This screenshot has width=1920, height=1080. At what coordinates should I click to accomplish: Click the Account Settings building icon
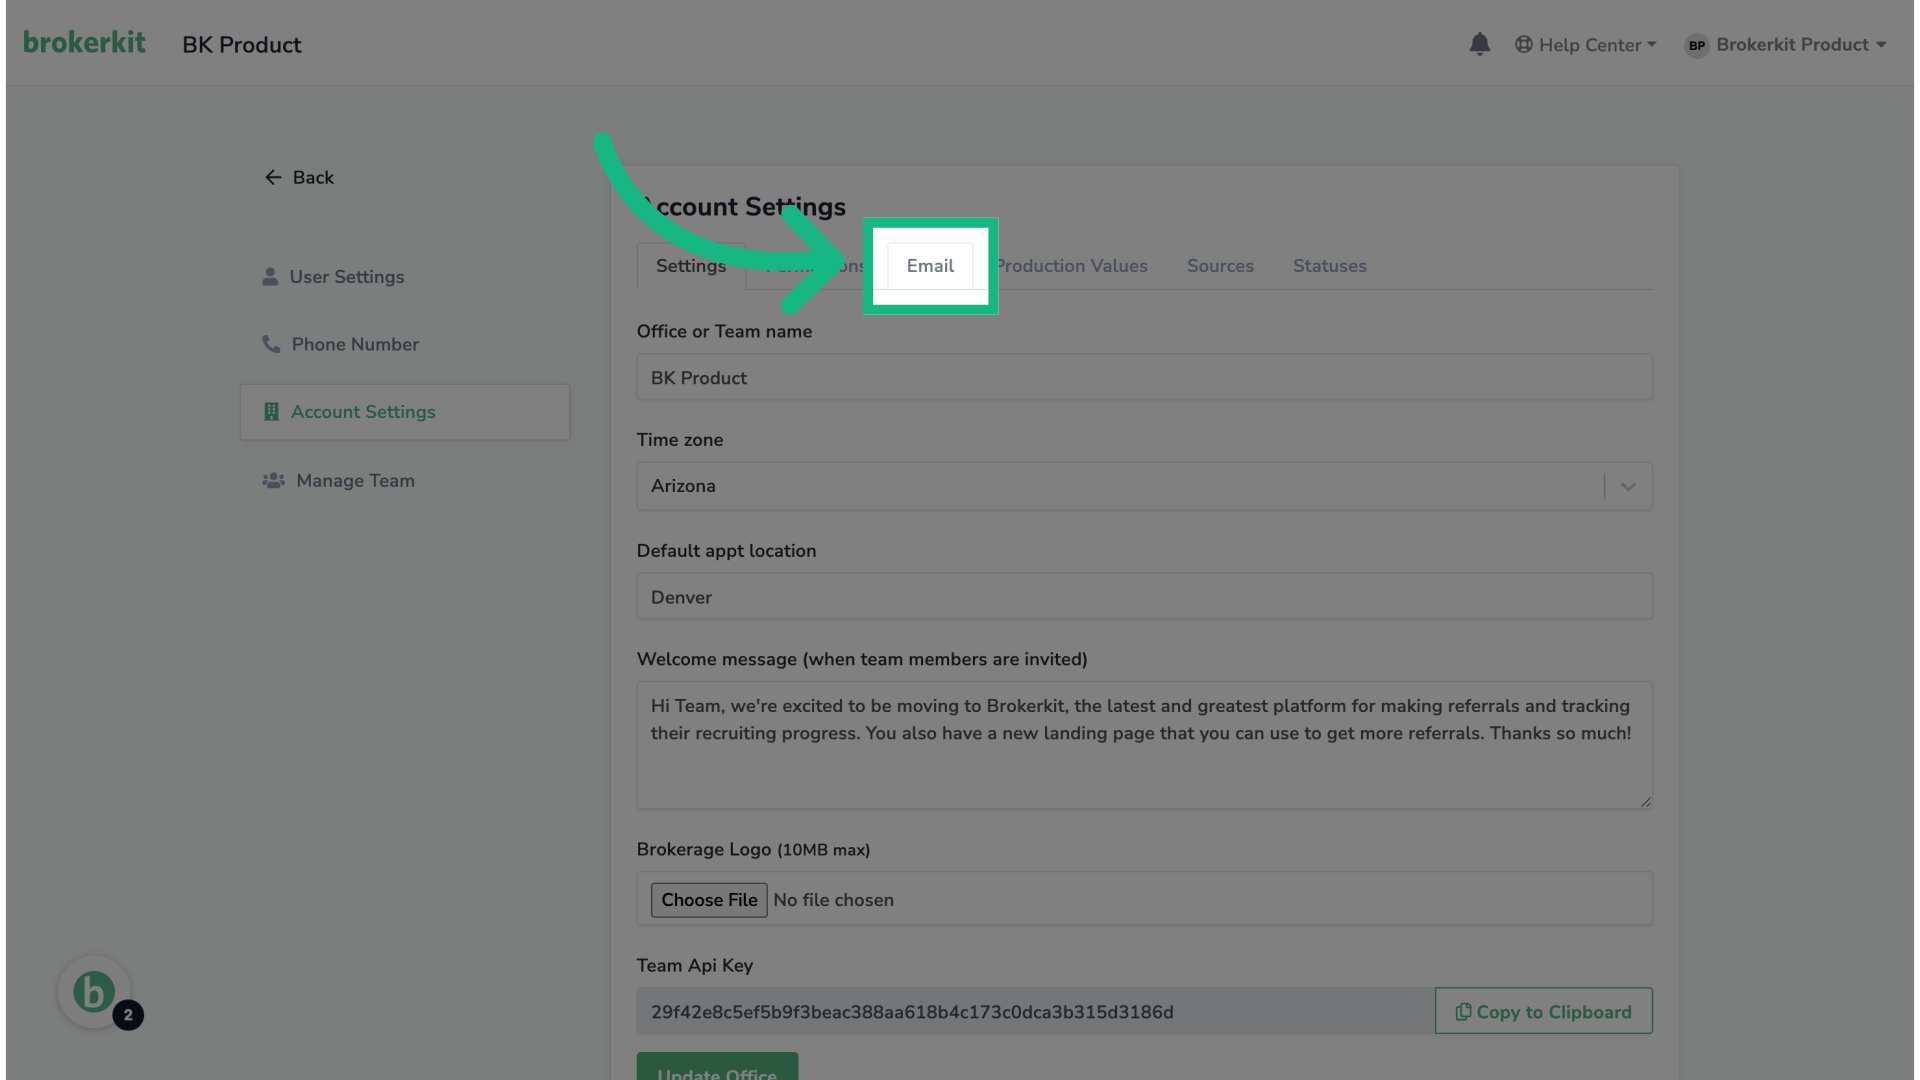[x=271, y=412]
